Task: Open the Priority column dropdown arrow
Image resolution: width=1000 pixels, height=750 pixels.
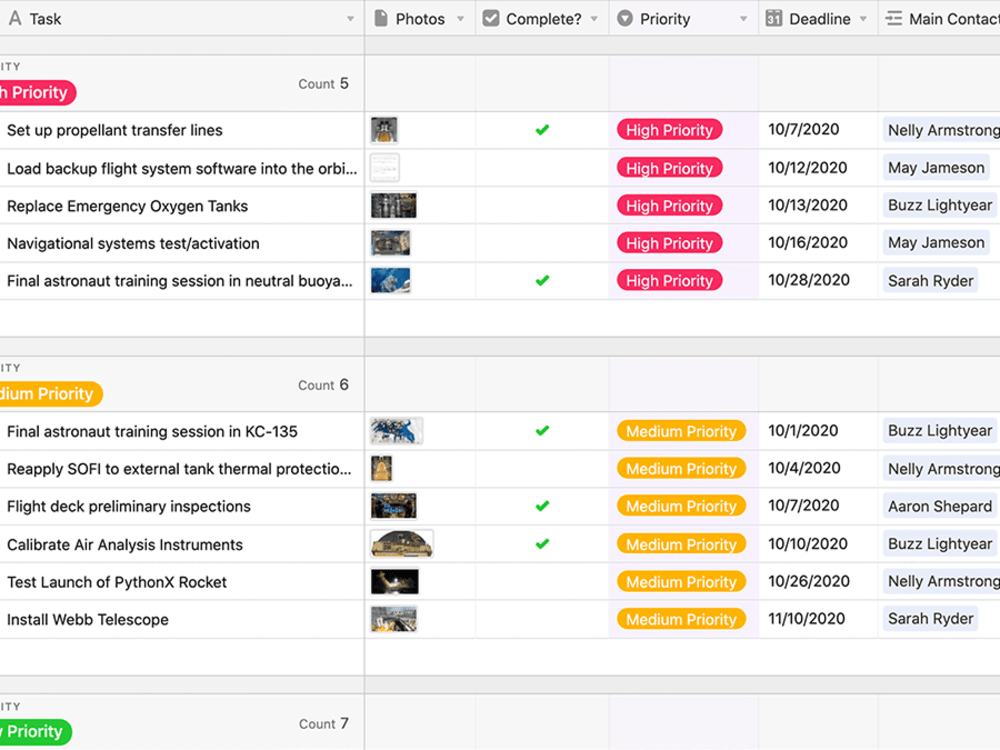Action: (x=743, y=19)
